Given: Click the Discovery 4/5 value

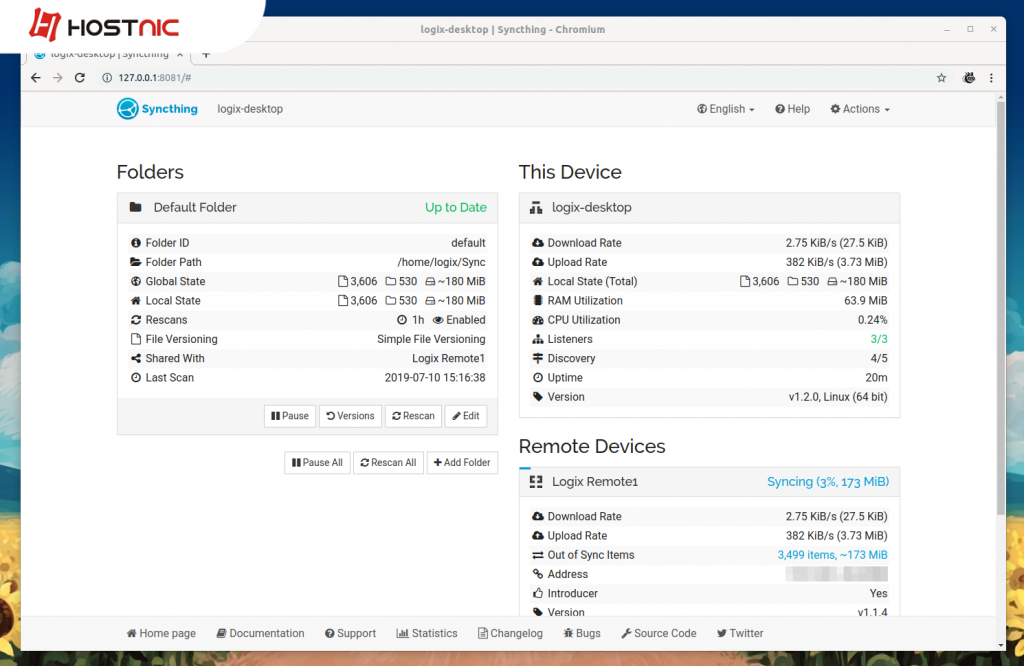Looking at the screenshot, I should (878, 358).
